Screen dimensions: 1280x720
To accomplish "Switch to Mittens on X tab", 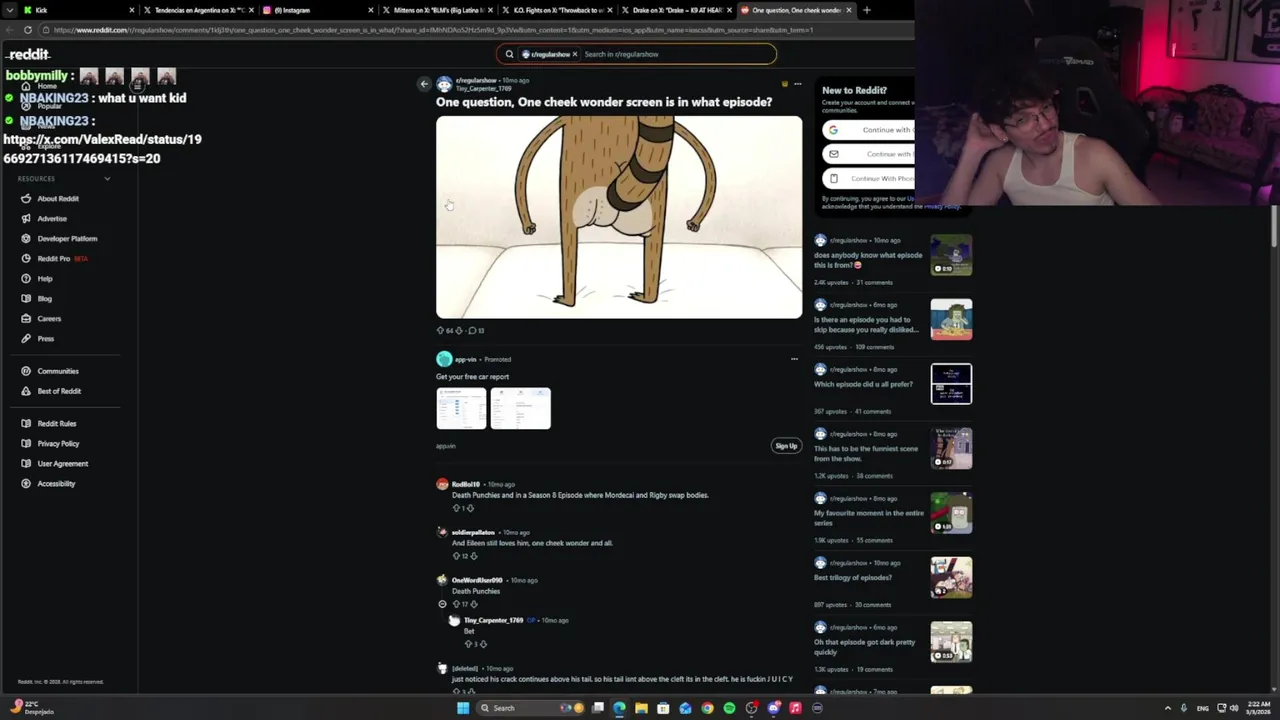I will 437,10.
